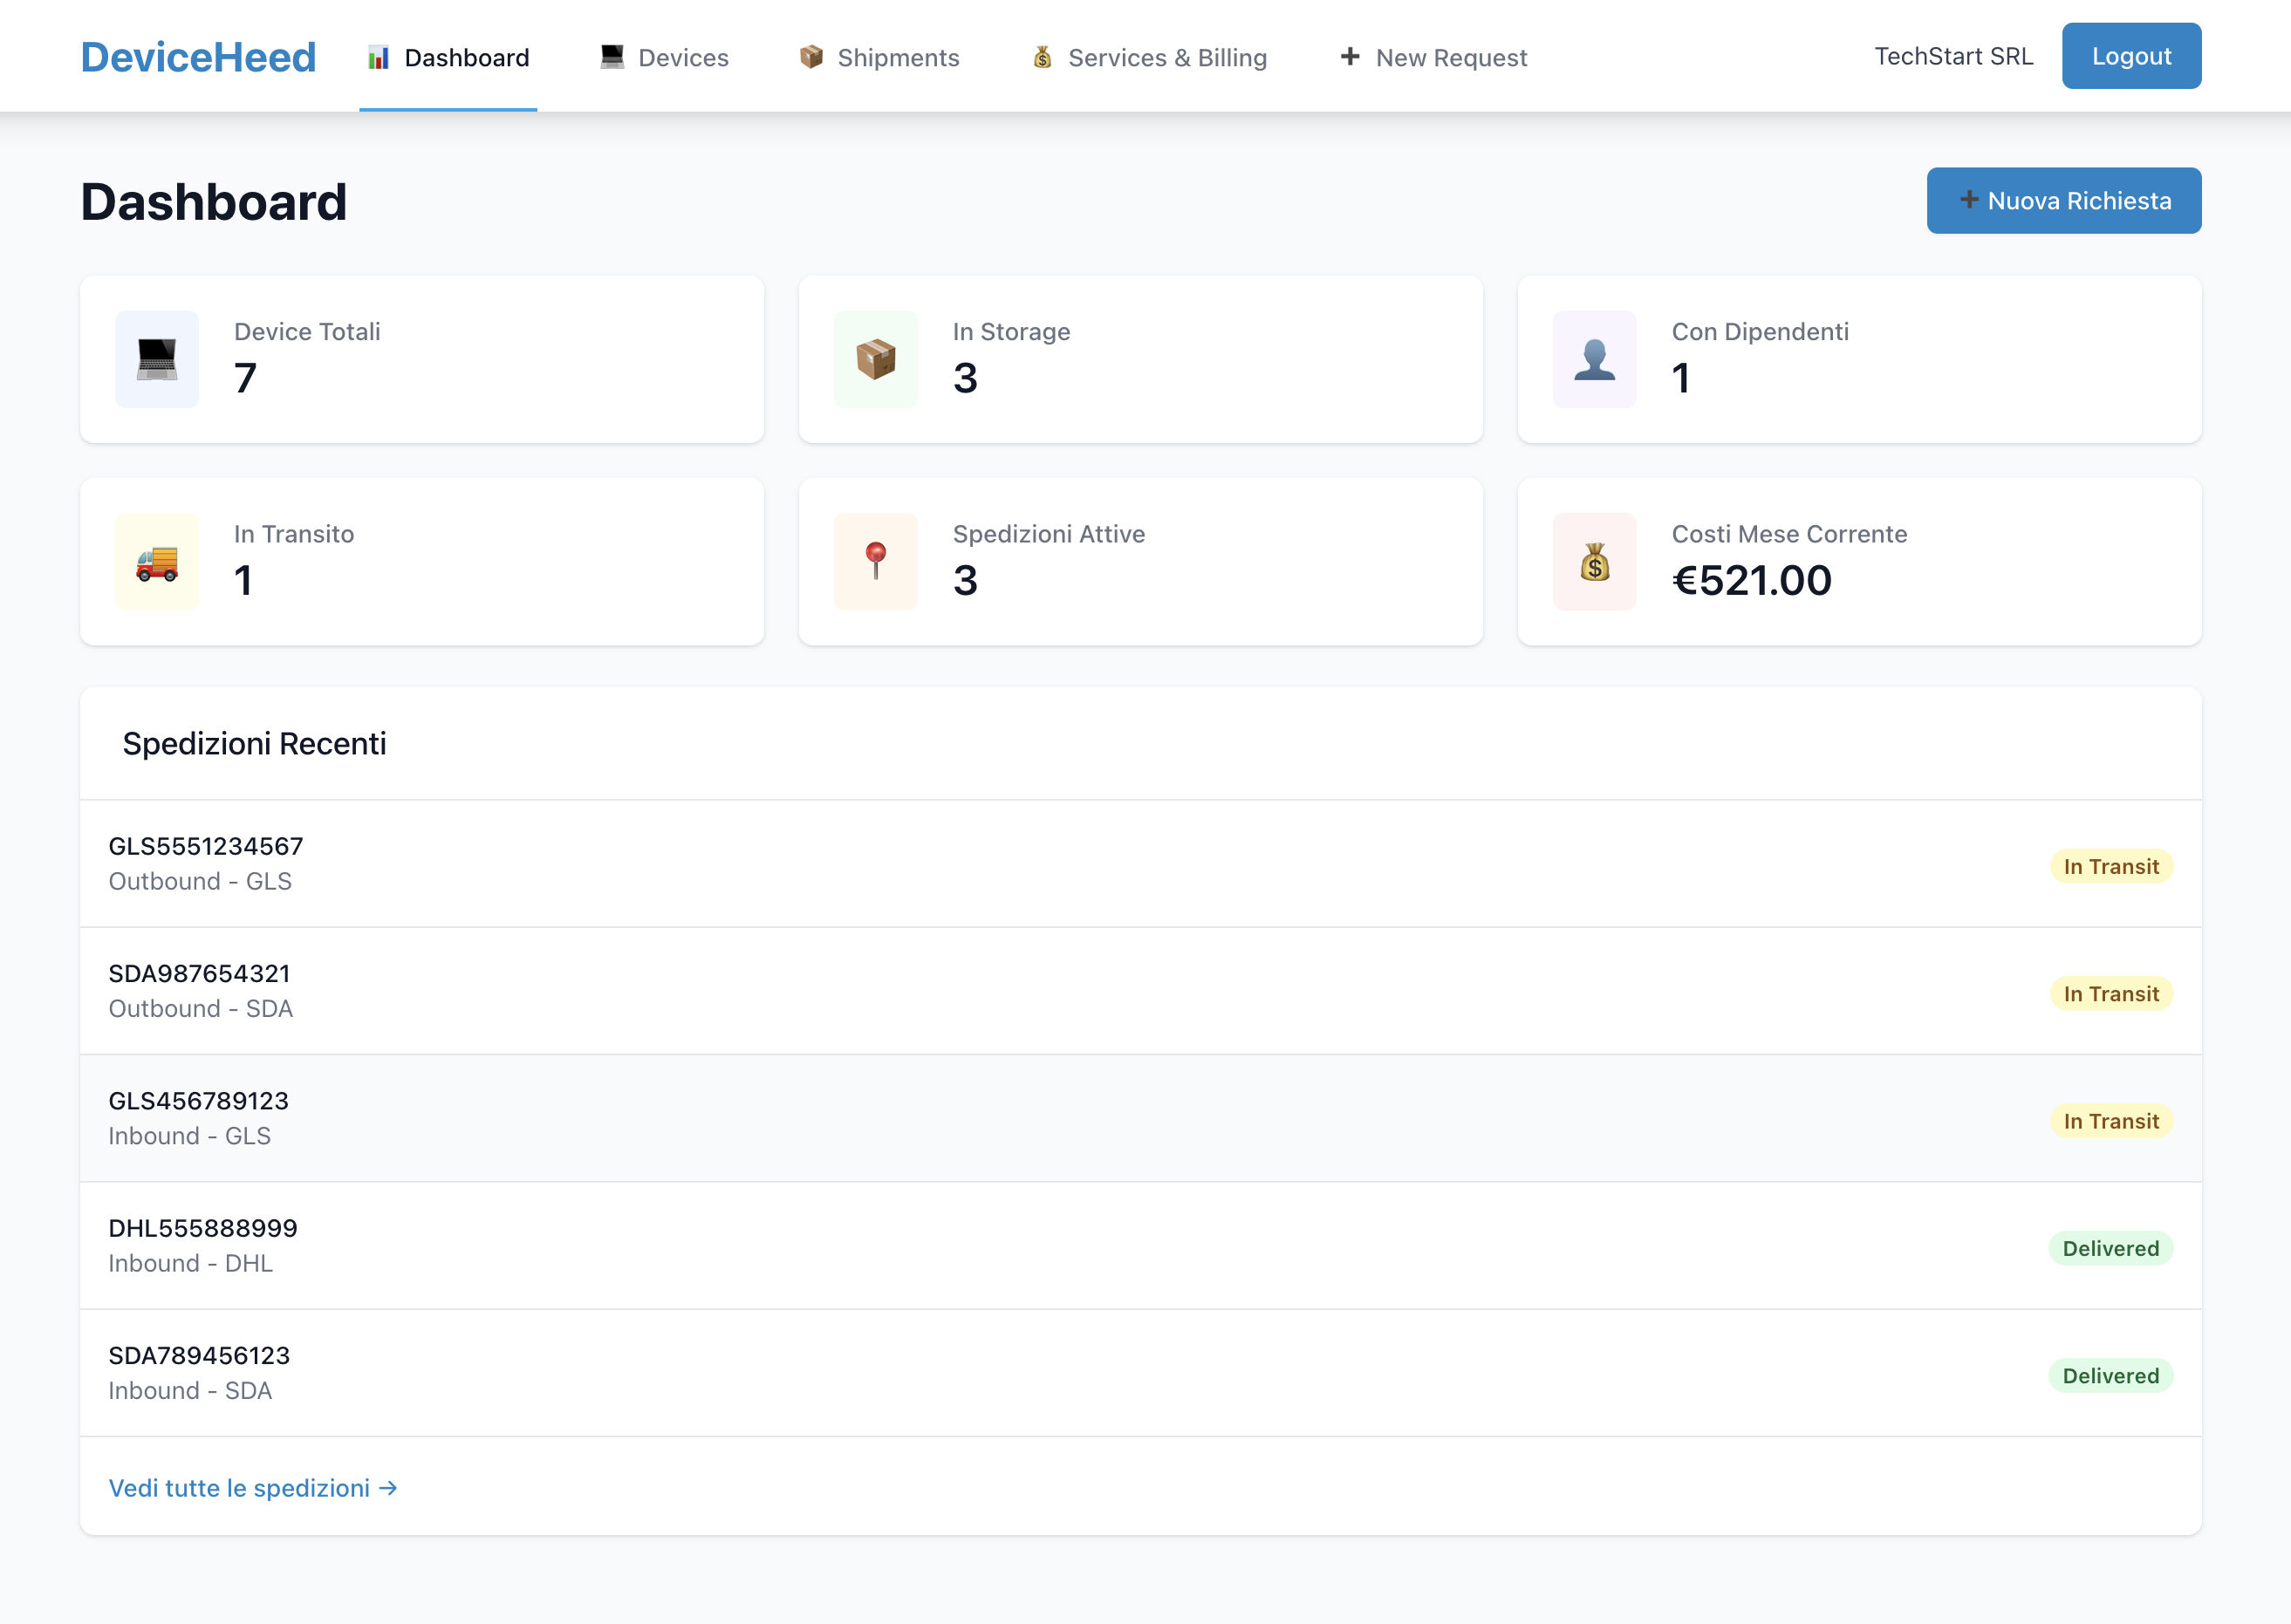Click the In Transit badge on GLS5551234567
The image size is (2291, 1624).
[x=2111, y=866]
